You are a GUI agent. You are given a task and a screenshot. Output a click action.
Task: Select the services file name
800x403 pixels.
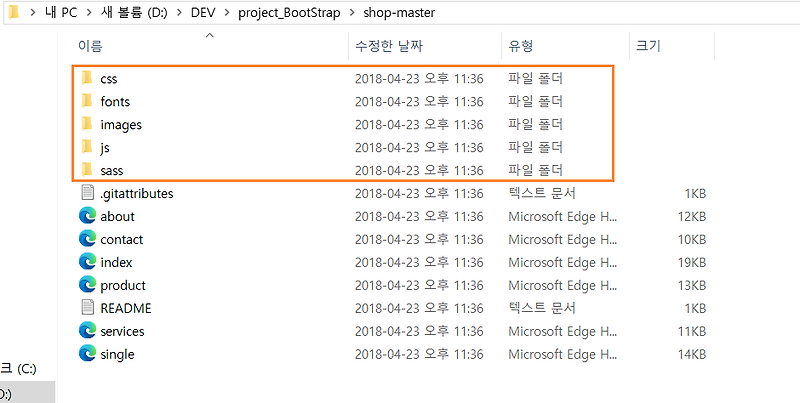tap(122, 331)
